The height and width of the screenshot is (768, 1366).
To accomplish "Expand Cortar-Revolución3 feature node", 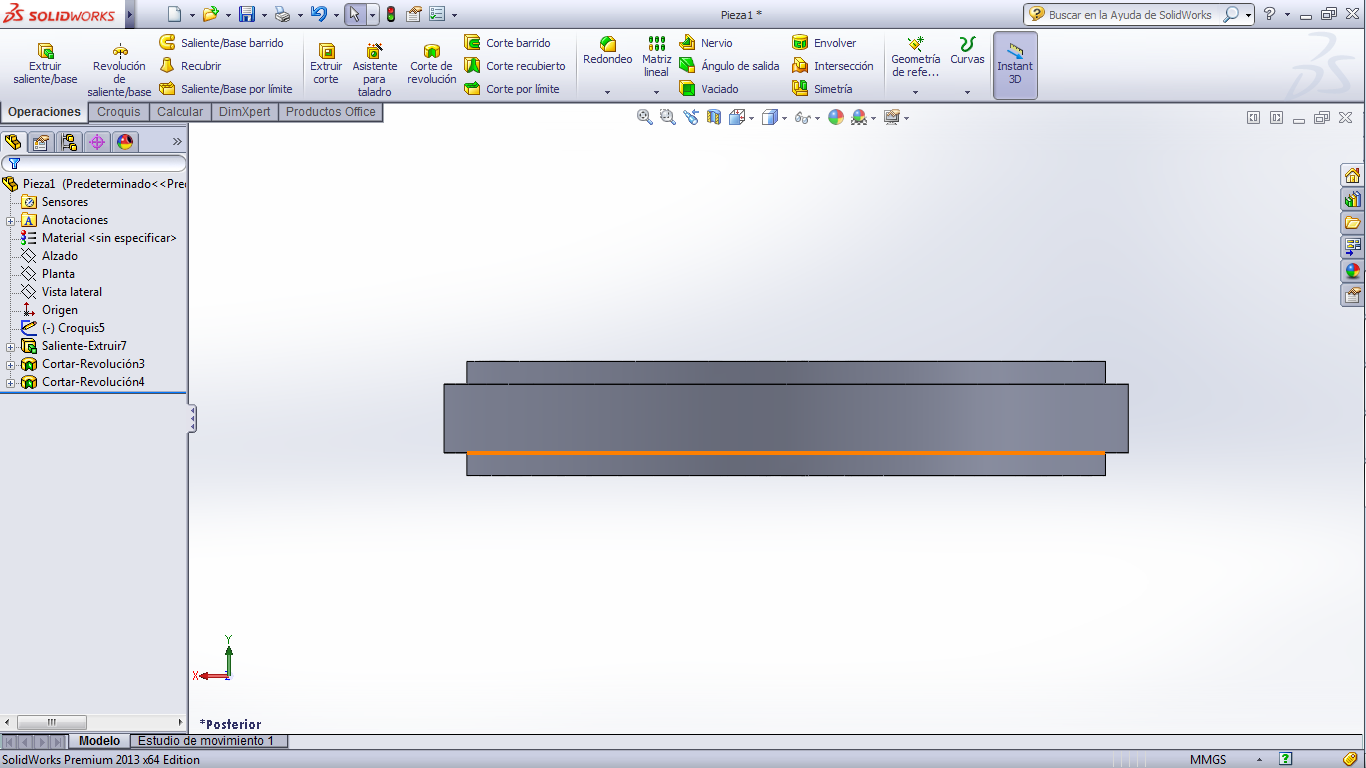I will pyautogui.click(x=10, y=365).
